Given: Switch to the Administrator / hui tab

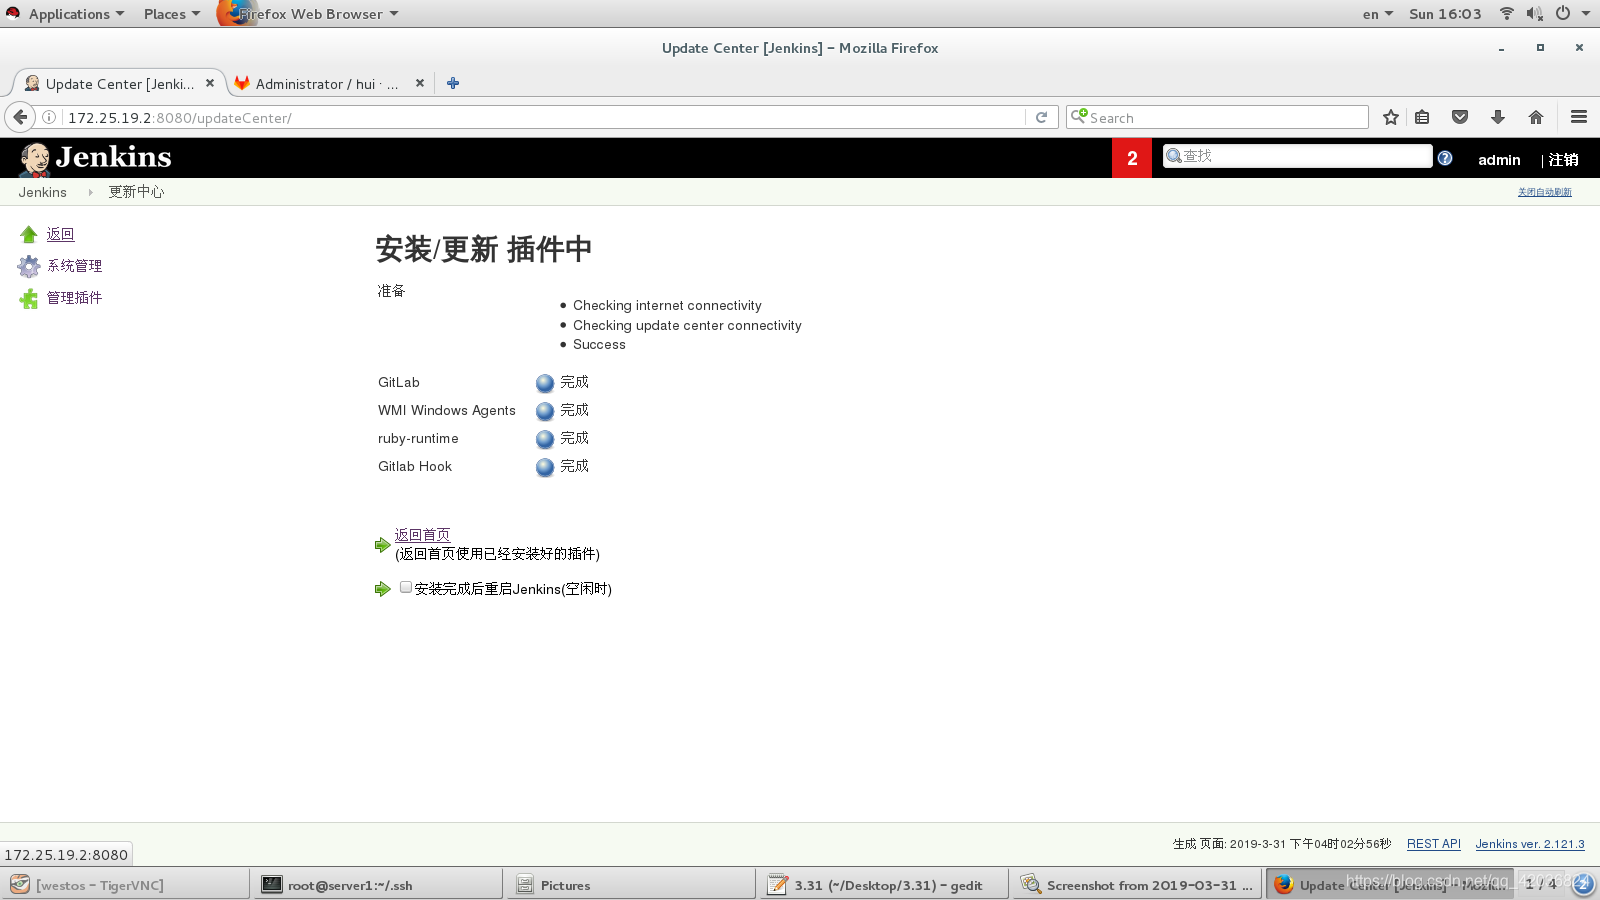Looking at the screenshot, I should (x=326, y=84).
